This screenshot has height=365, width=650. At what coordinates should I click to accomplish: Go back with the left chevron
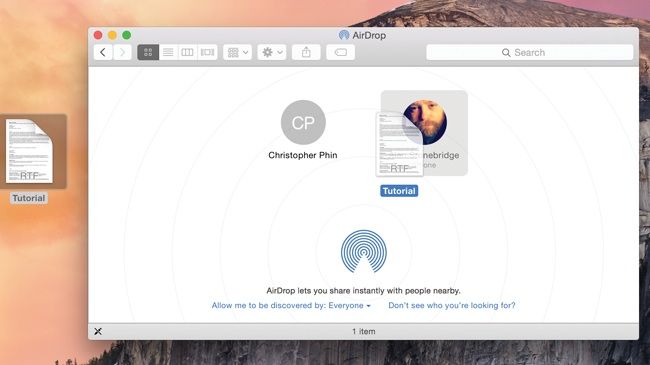click(103, 52)
